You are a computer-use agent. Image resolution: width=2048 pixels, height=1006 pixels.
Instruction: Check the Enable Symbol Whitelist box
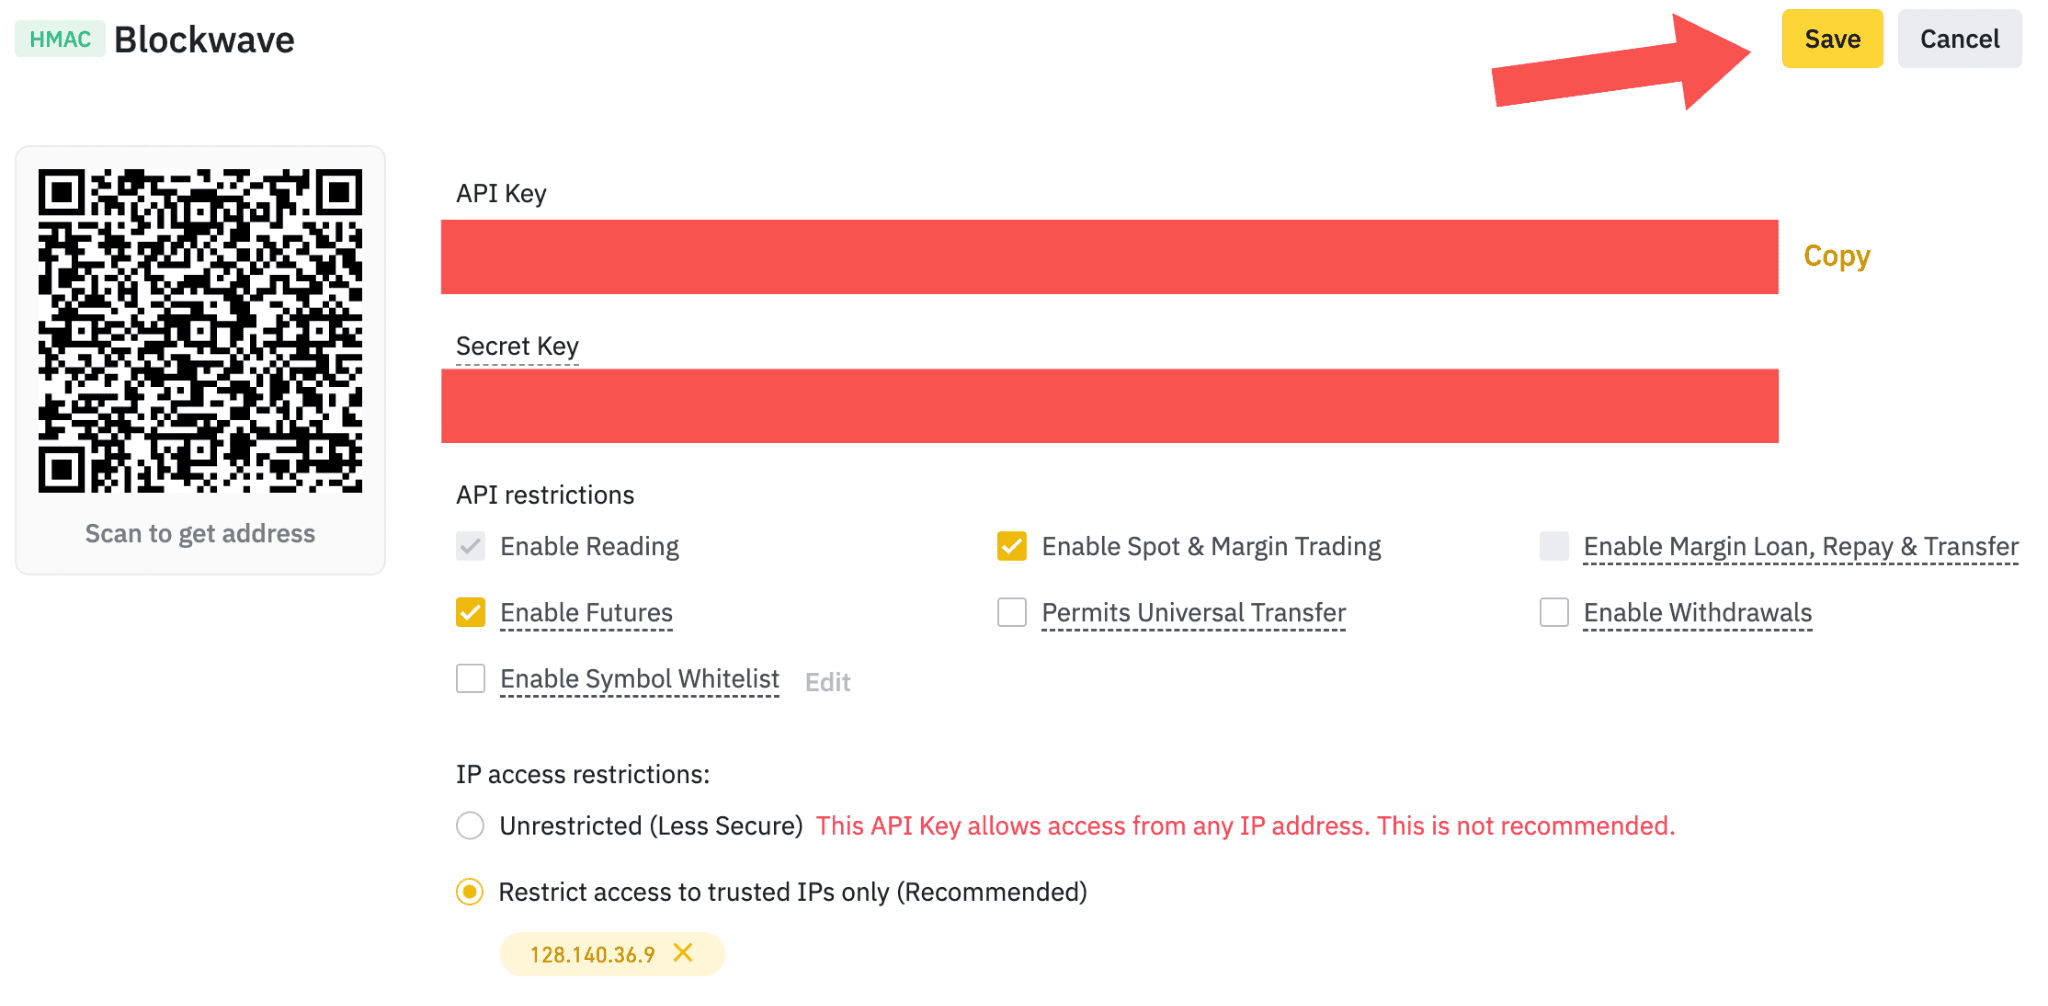(x=471, y=678)
